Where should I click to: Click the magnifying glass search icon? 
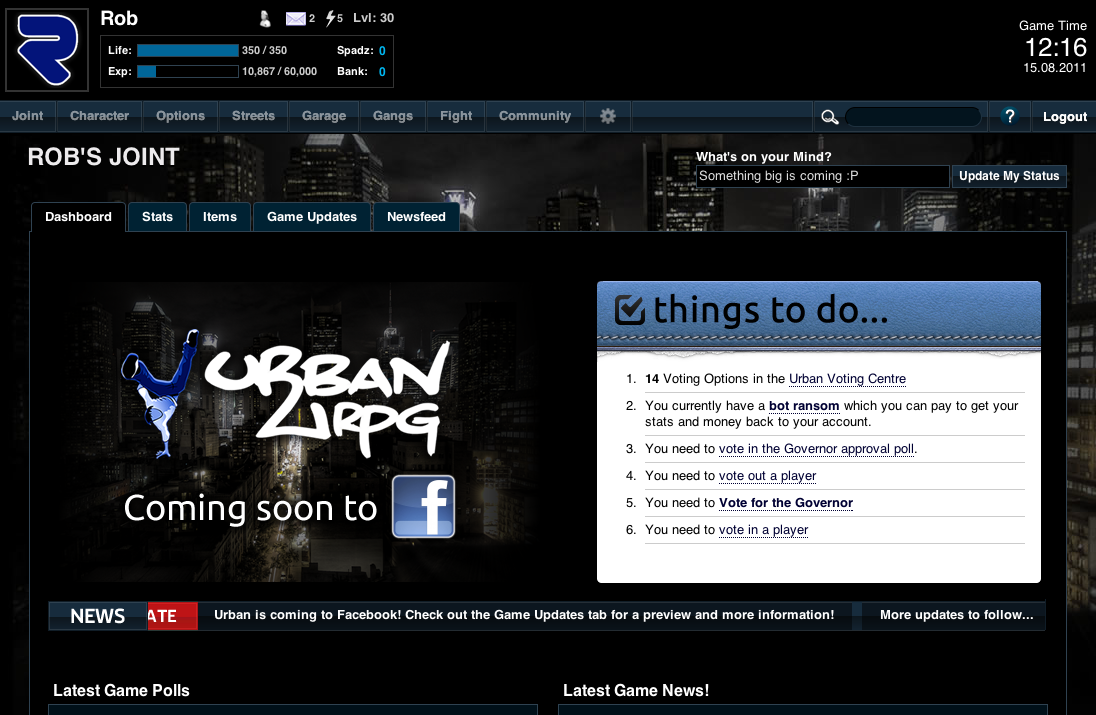[829, 117]
